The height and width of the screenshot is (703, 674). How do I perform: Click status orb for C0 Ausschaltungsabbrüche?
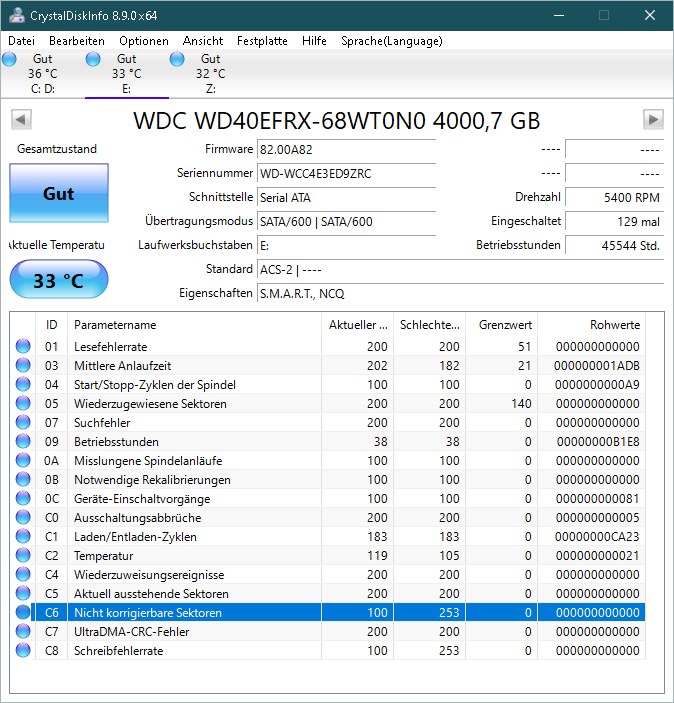[x=23, y=517]
